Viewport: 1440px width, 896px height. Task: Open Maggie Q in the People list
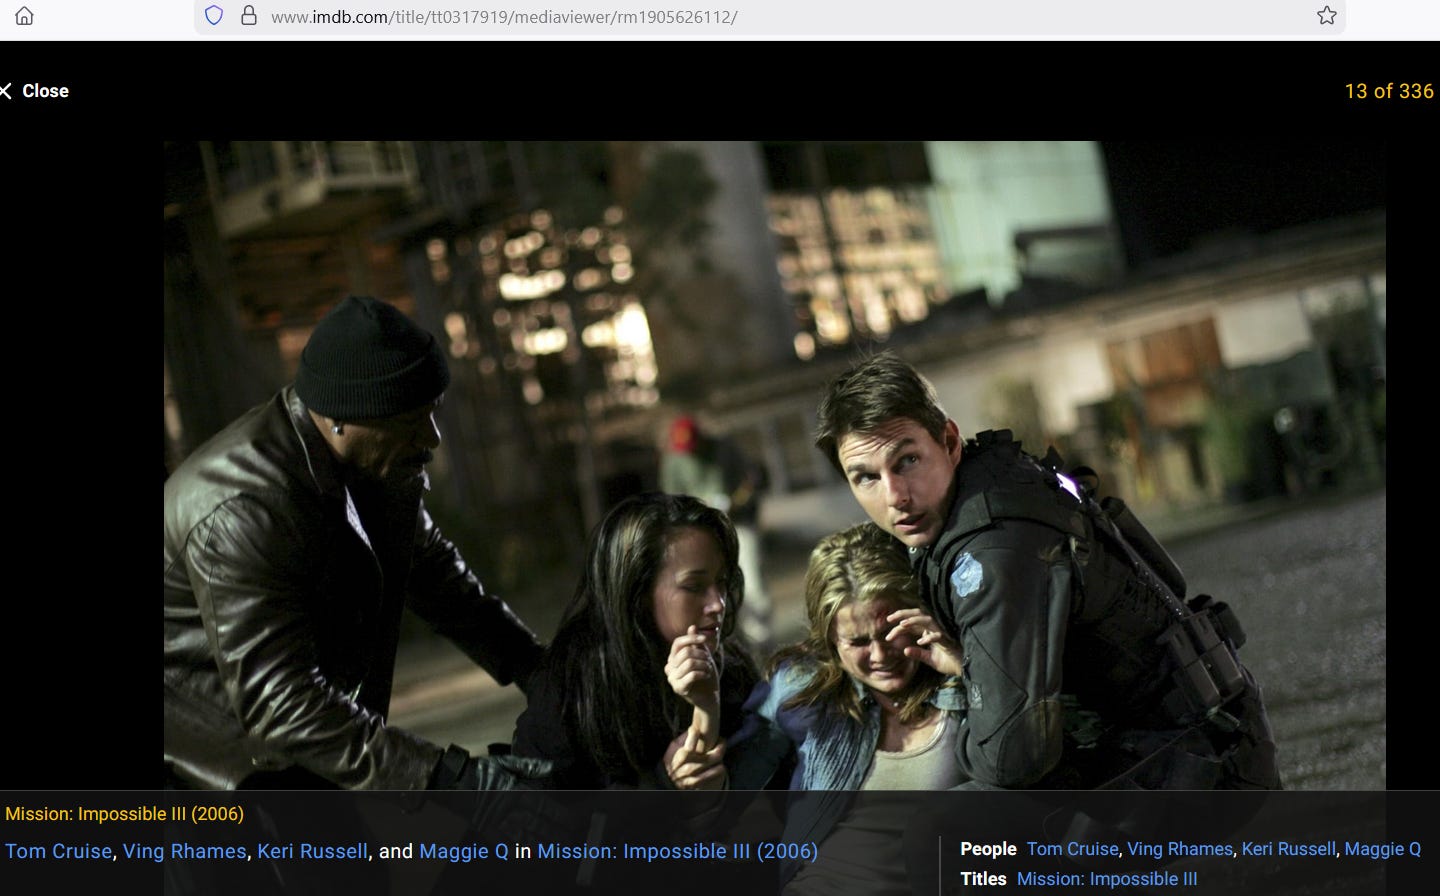(1382, 849)
